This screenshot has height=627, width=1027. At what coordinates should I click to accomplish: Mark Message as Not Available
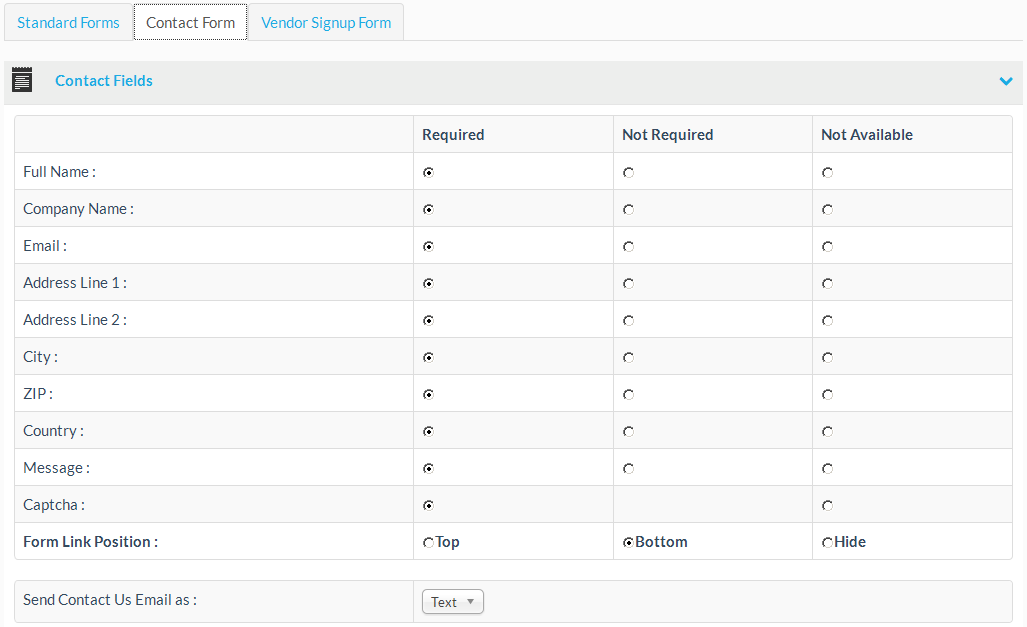[827, 469]
